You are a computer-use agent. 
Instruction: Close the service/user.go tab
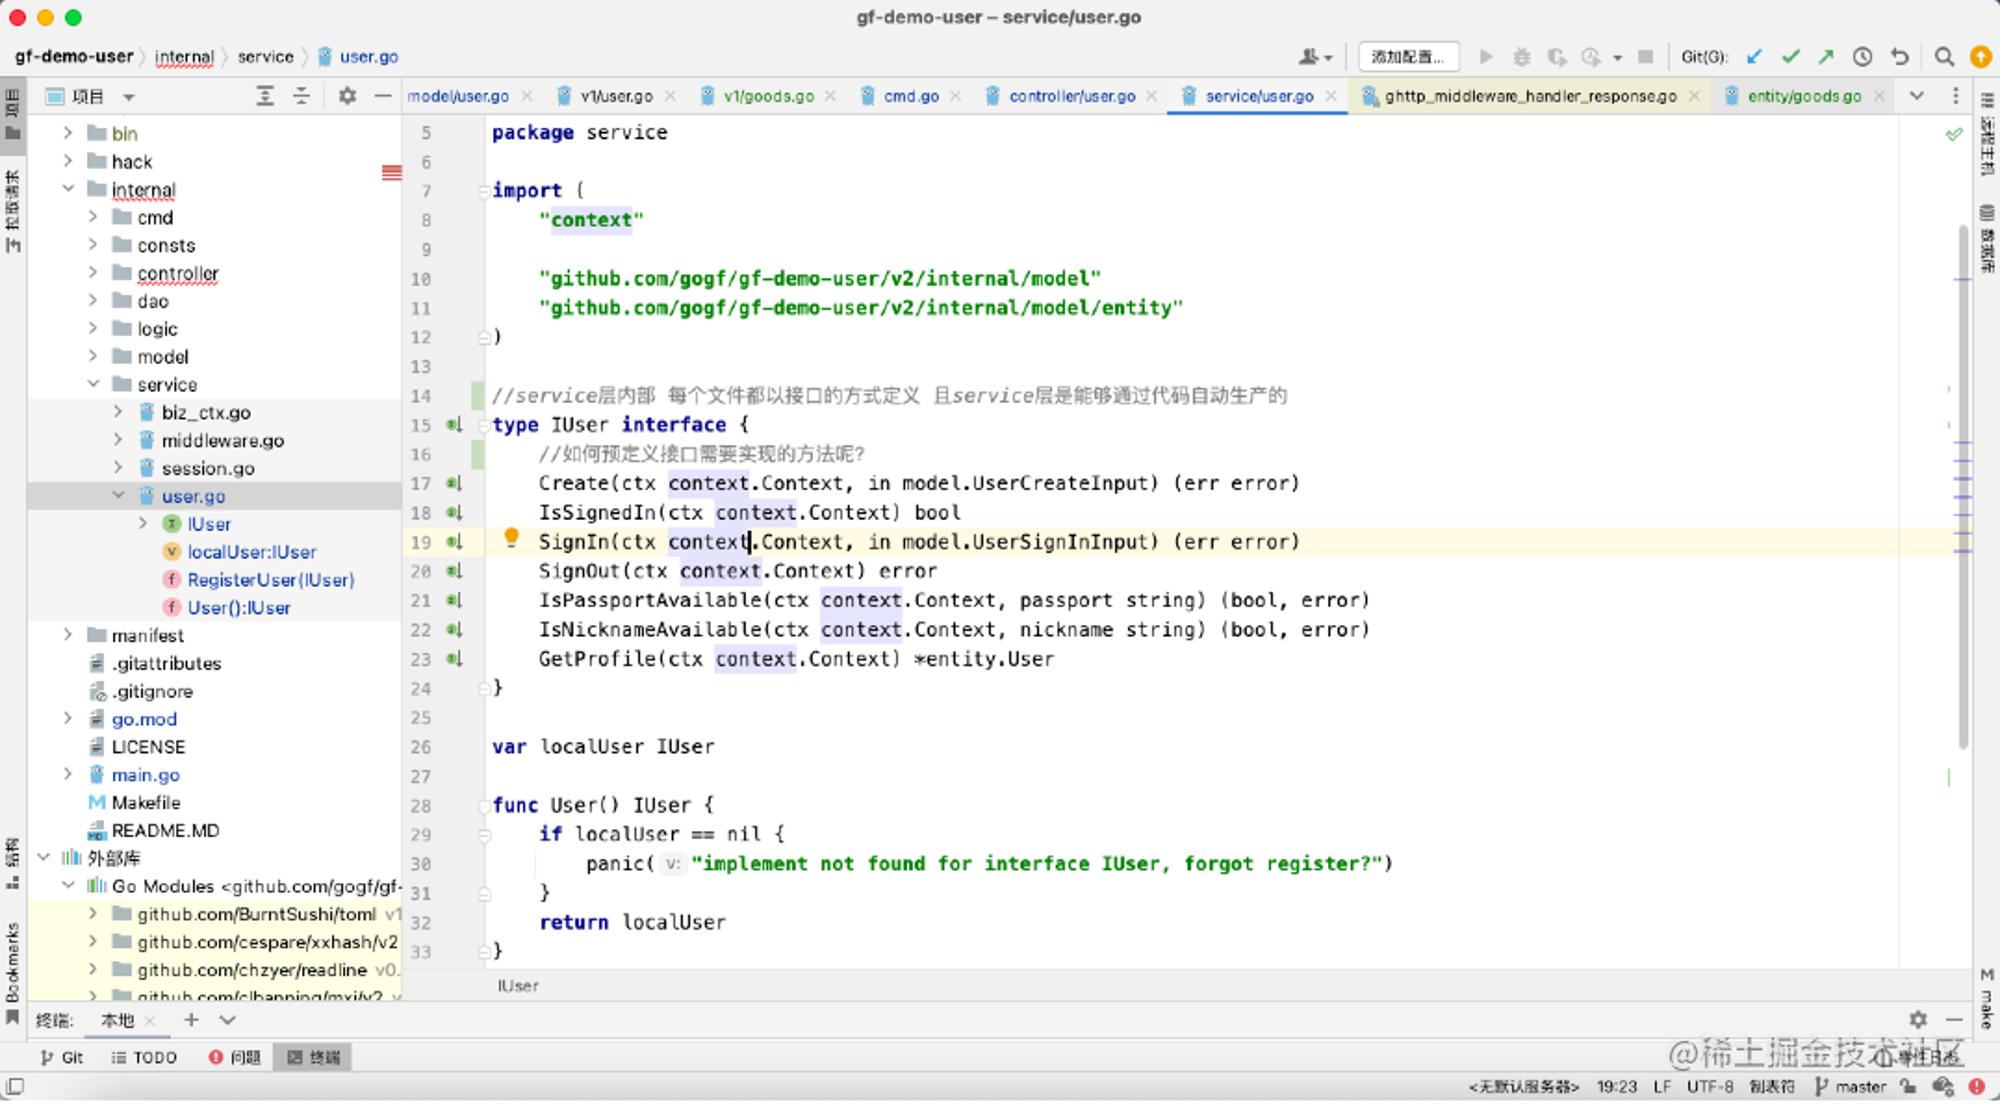coord(1331,96)
